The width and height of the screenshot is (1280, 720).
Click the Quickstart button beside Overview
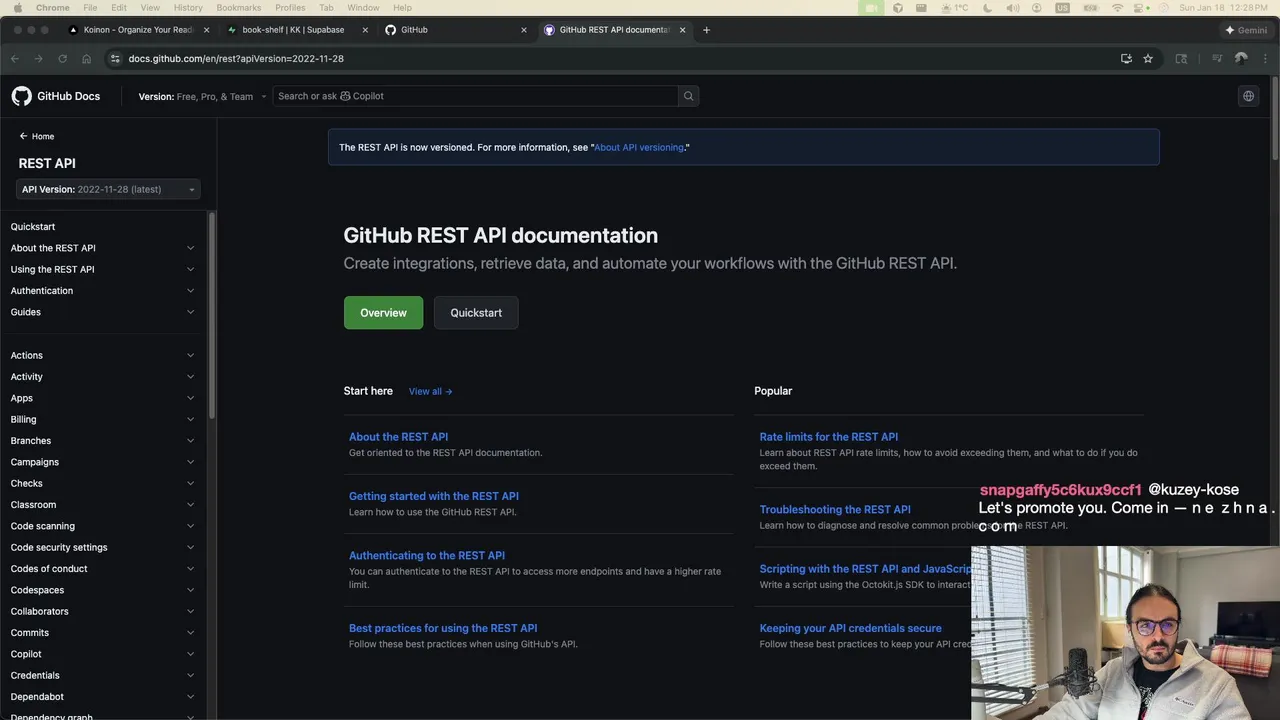pyautogui.click(x=476, y=313)
